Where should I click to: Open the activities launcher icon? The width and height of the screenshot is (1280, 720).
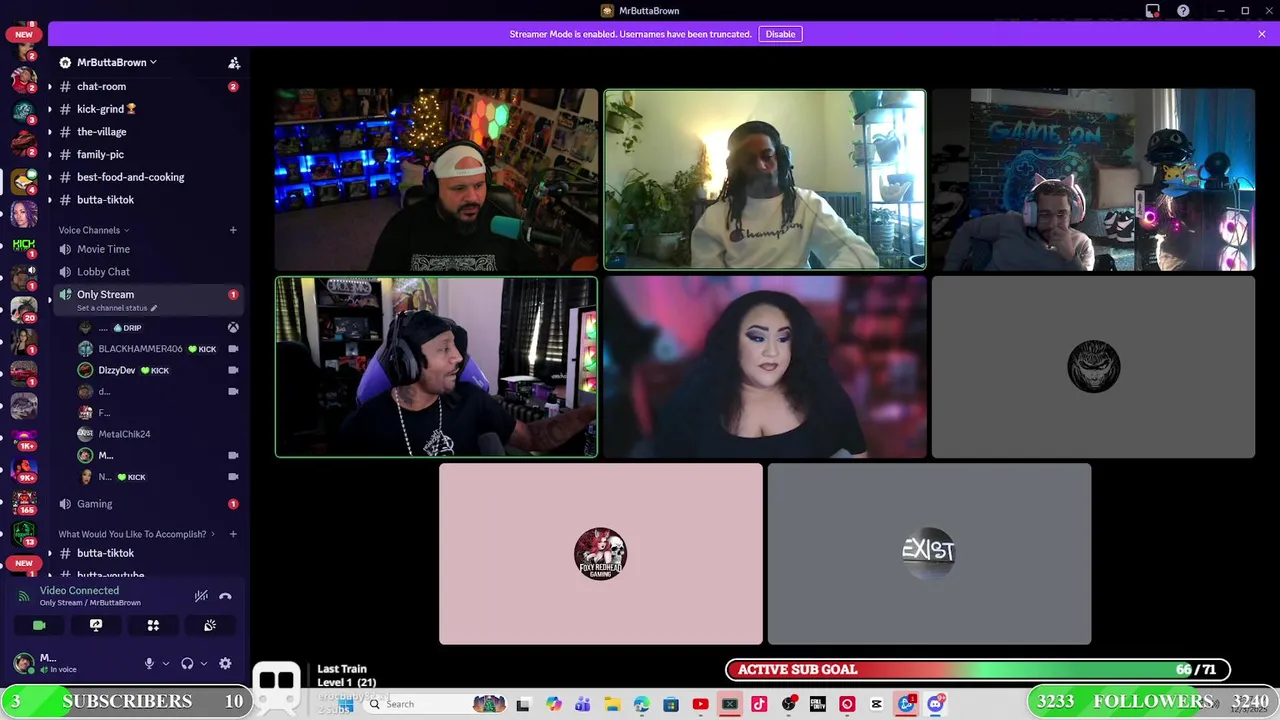153,625
